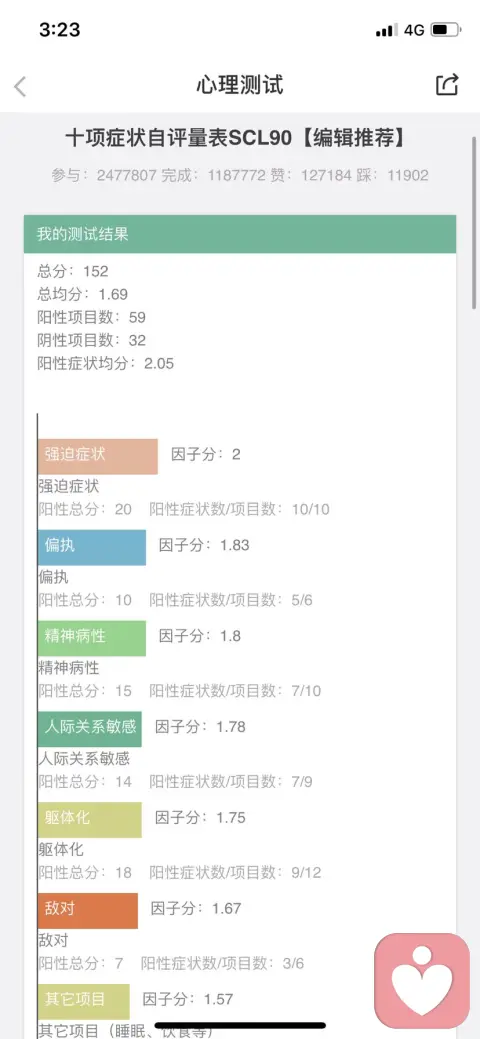This screenshot has width=480, height=1039.
Task: Tap the cellular signal bars icon
Action: 386,30
